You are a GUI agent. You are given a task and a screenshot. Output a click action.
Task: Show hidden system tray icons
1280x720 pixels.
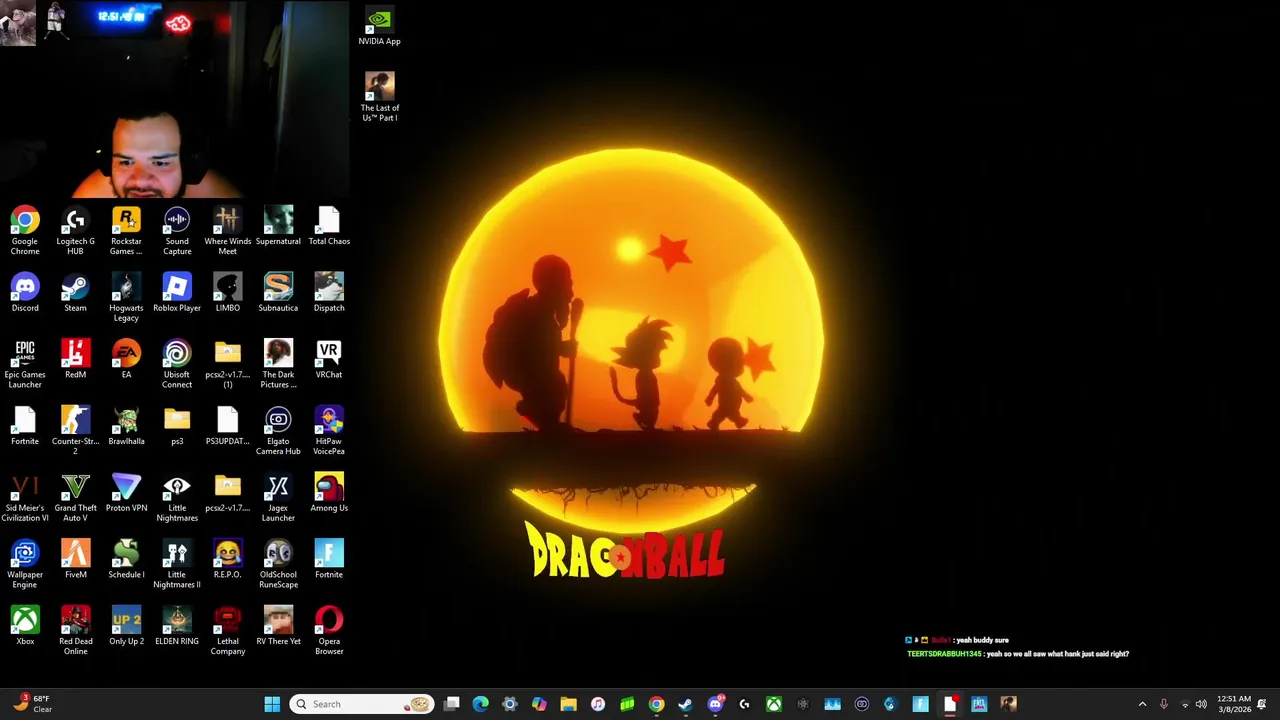1142,704
